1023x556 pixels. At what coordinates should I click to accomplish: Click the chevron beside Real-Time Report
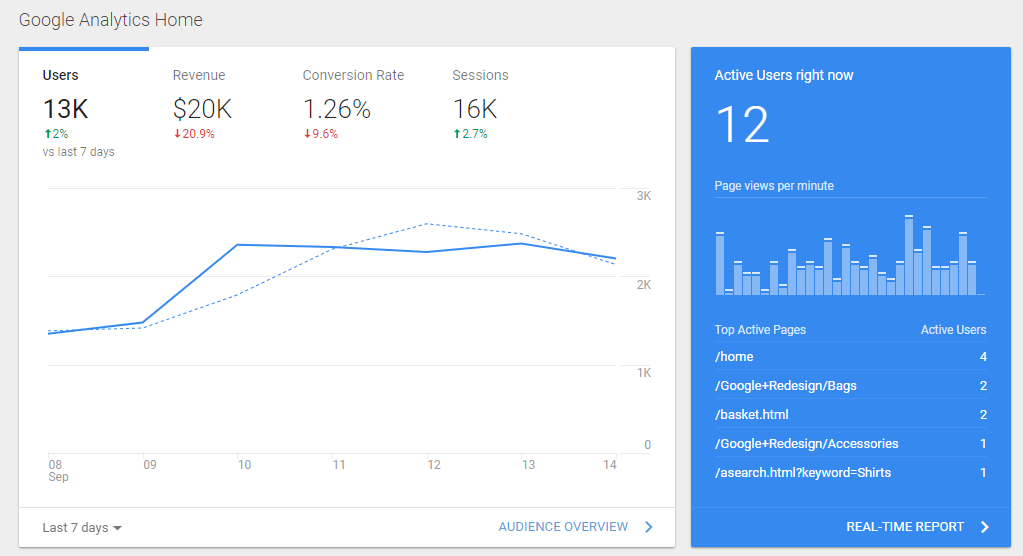point(985,527)
